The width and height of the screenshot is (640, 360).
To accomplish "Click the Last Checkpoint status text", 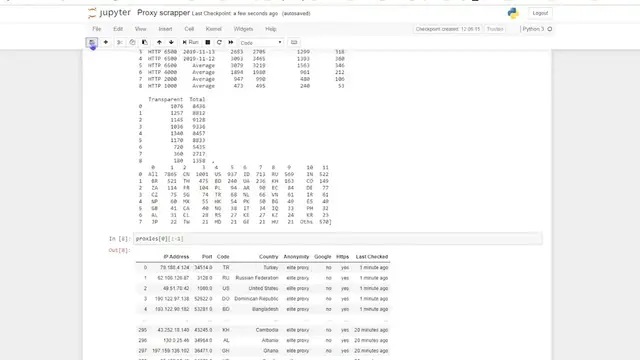I will pyautogui.click(x=235, y=13).
